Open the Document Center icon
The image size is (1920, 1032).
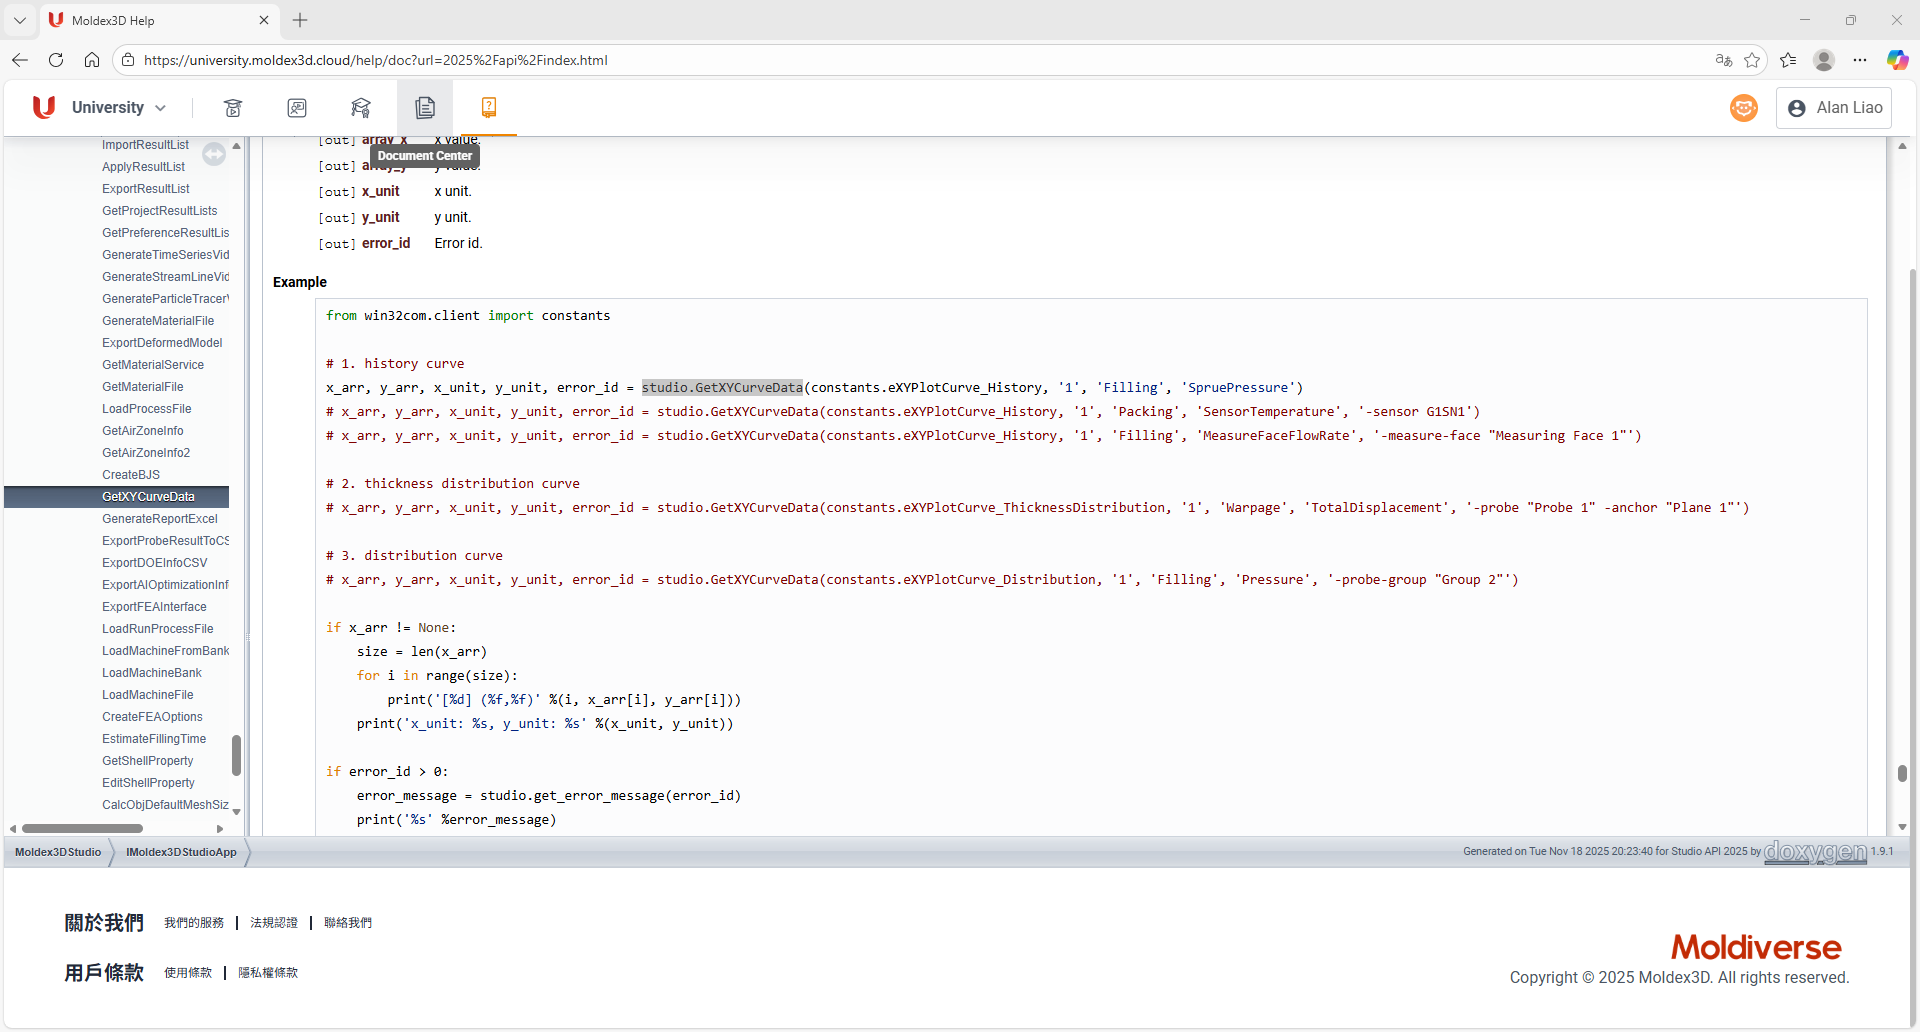click(425, 107)
